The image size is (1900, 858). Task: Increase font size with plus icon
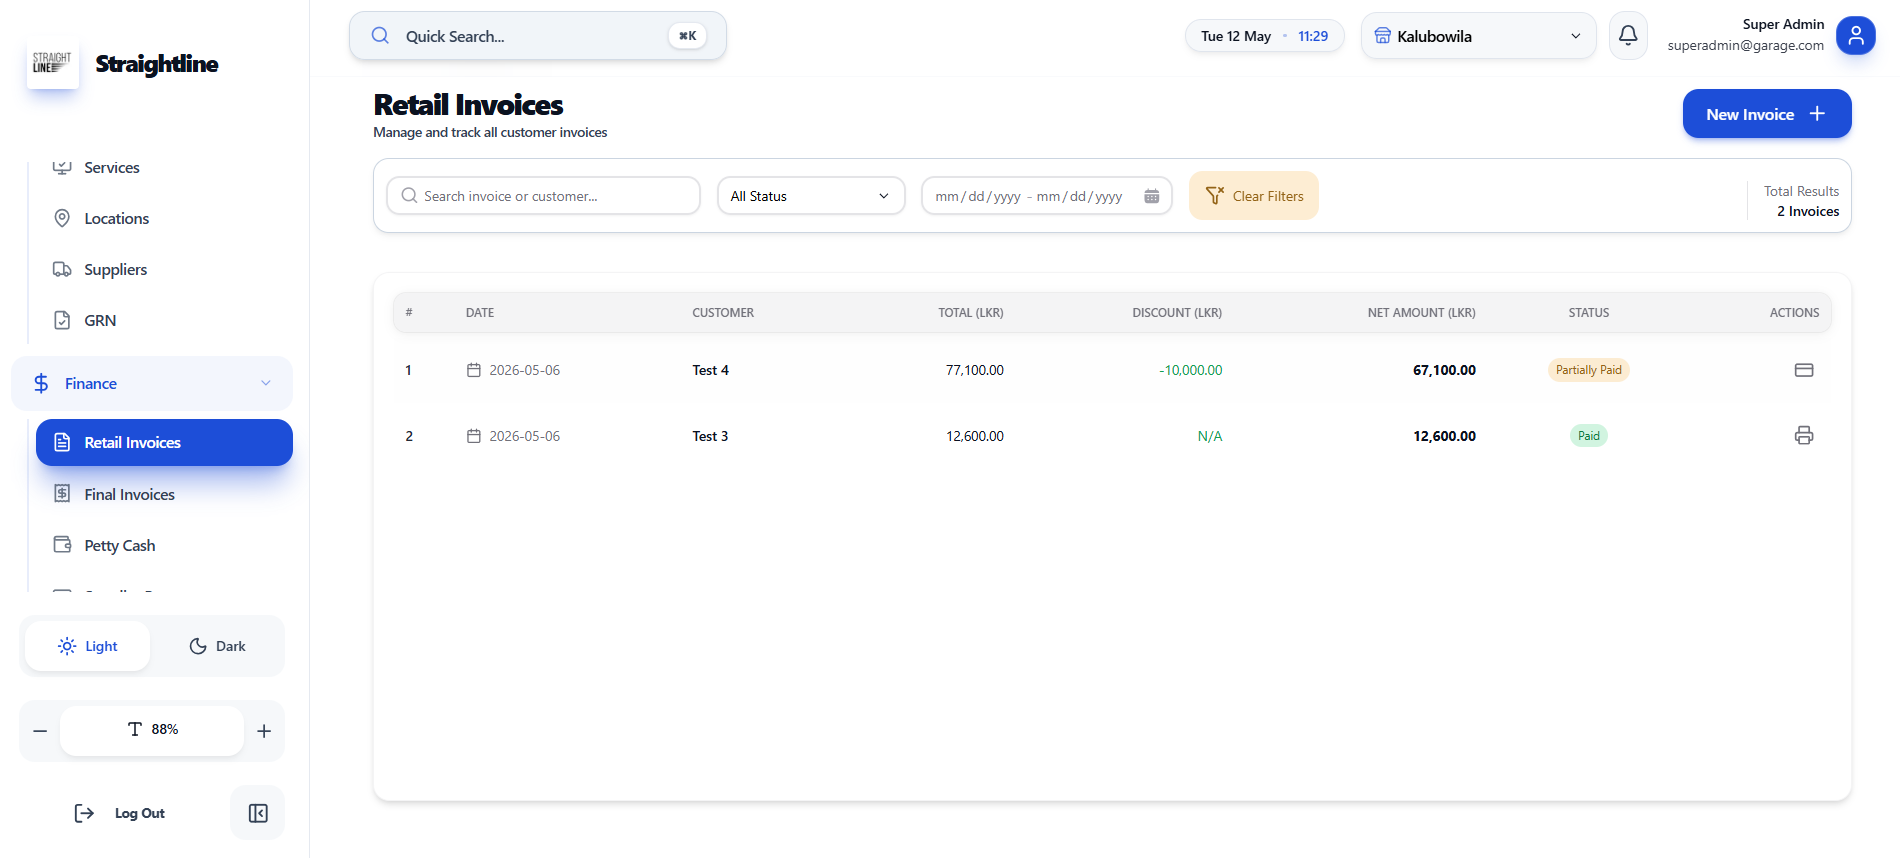coord(264,731)
